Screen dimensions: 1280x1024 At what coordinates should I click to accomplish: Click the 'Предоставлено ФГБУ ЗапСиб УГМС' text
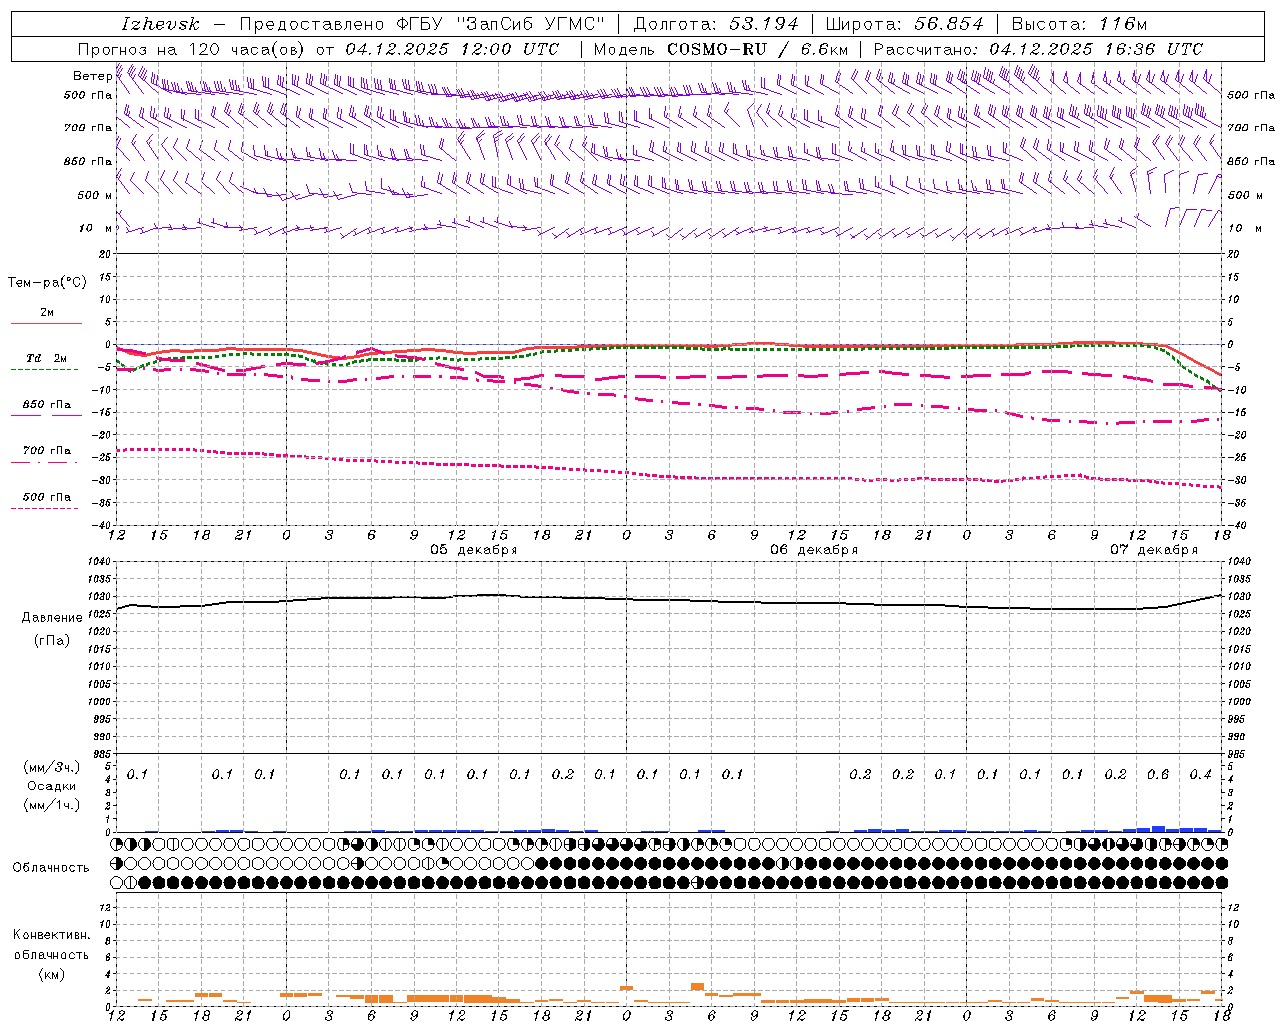click(x=421, y=24)
